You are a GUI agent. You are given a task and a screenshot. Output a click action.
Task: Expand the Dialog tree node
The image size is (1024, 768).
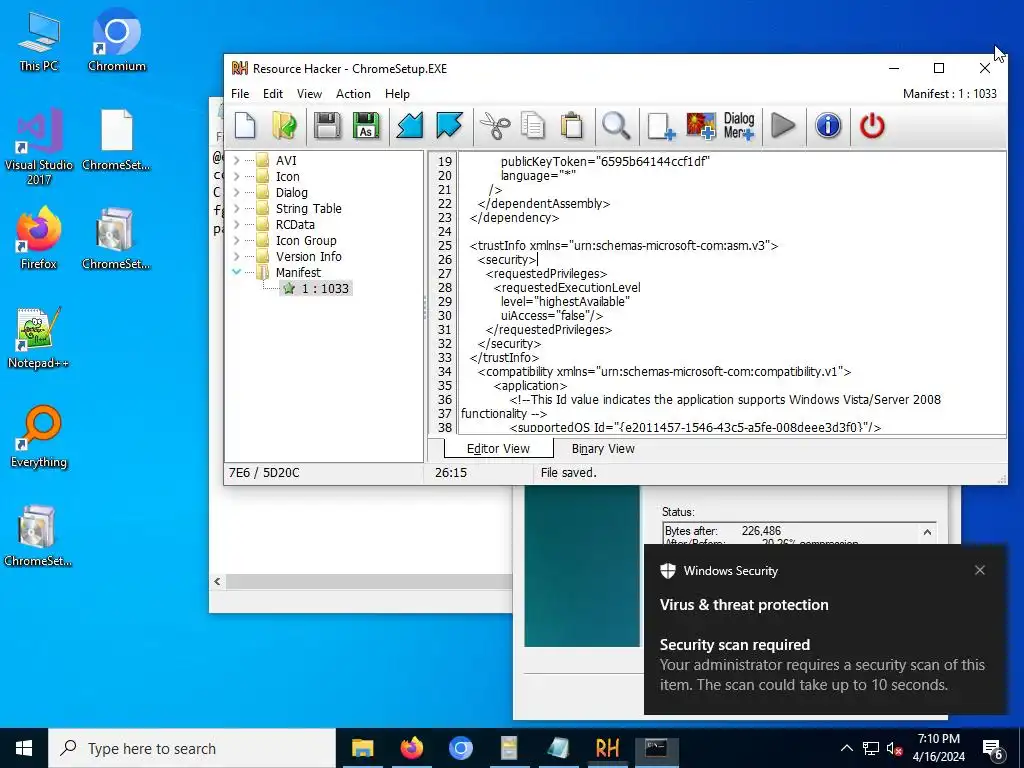(236, 193)
